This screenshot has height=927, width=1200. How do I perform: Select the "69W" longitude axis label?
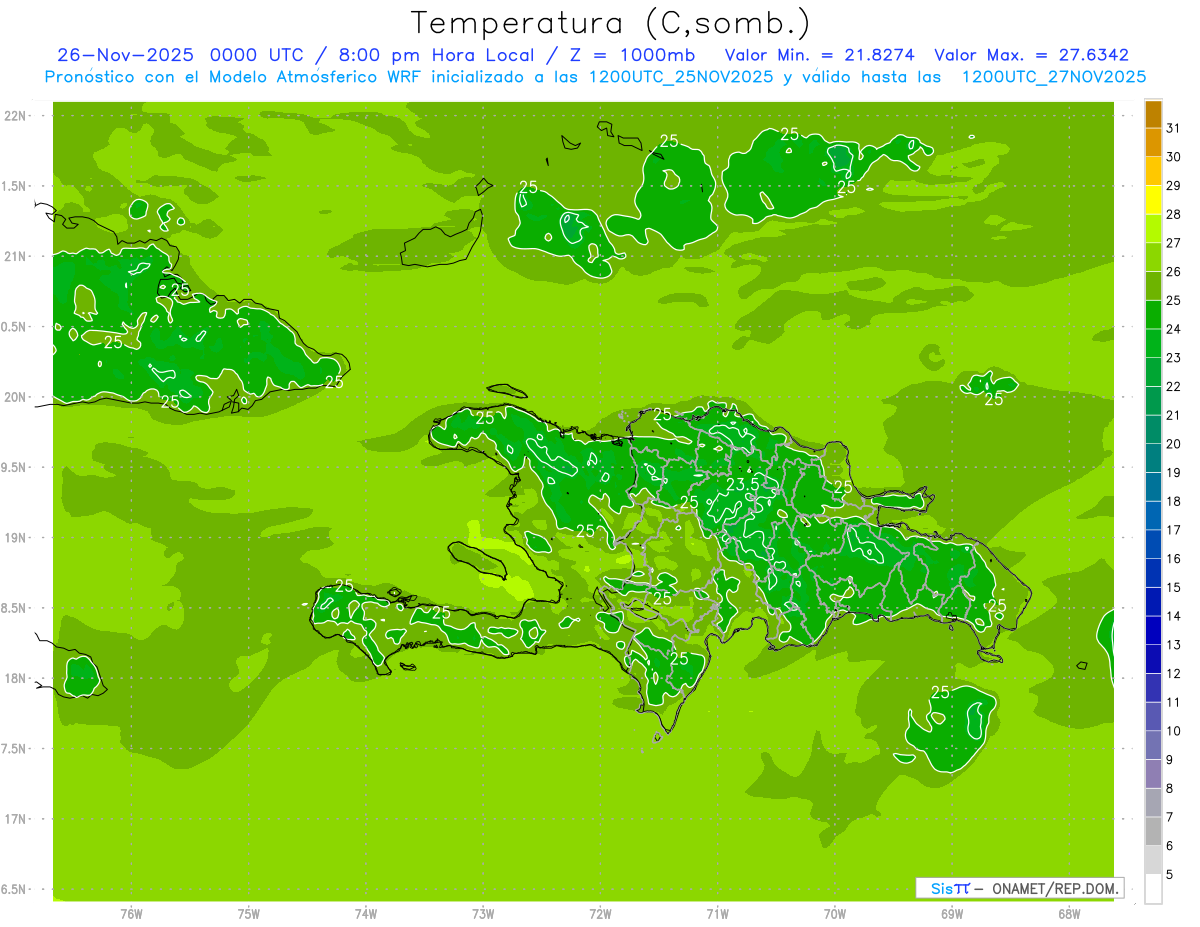(952, 914)
